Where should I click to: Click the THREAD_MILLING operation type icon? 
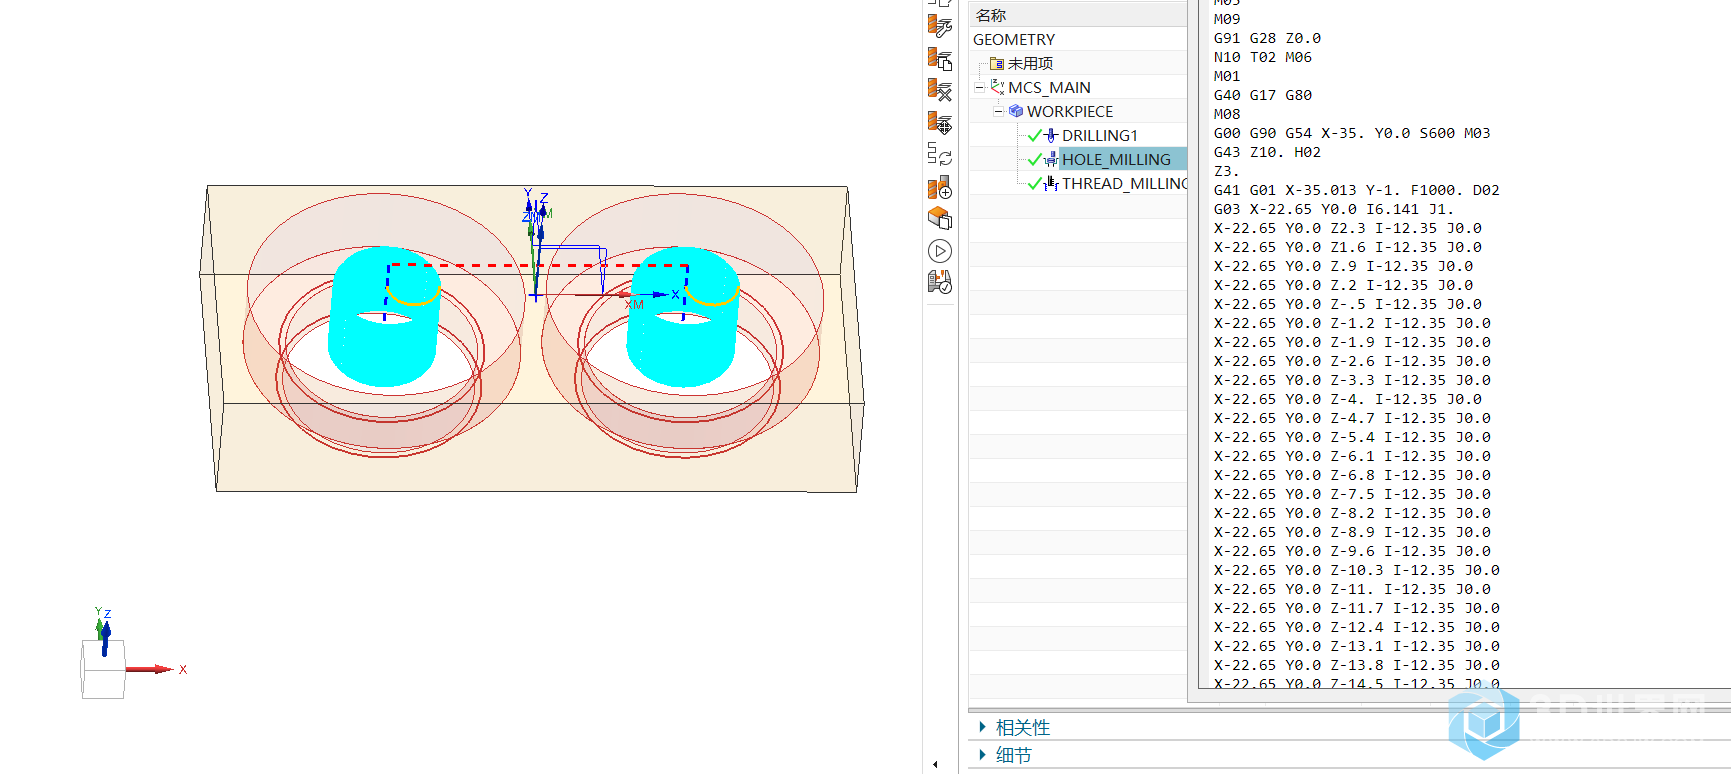point(1051,183)
